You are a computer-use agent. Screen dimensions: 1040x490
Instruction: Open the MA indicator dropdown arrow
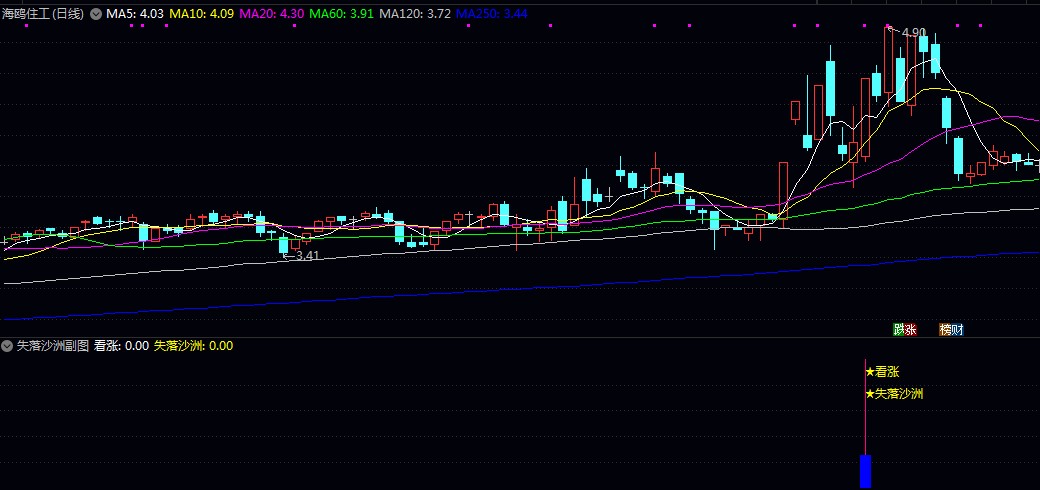click(96, 13)
